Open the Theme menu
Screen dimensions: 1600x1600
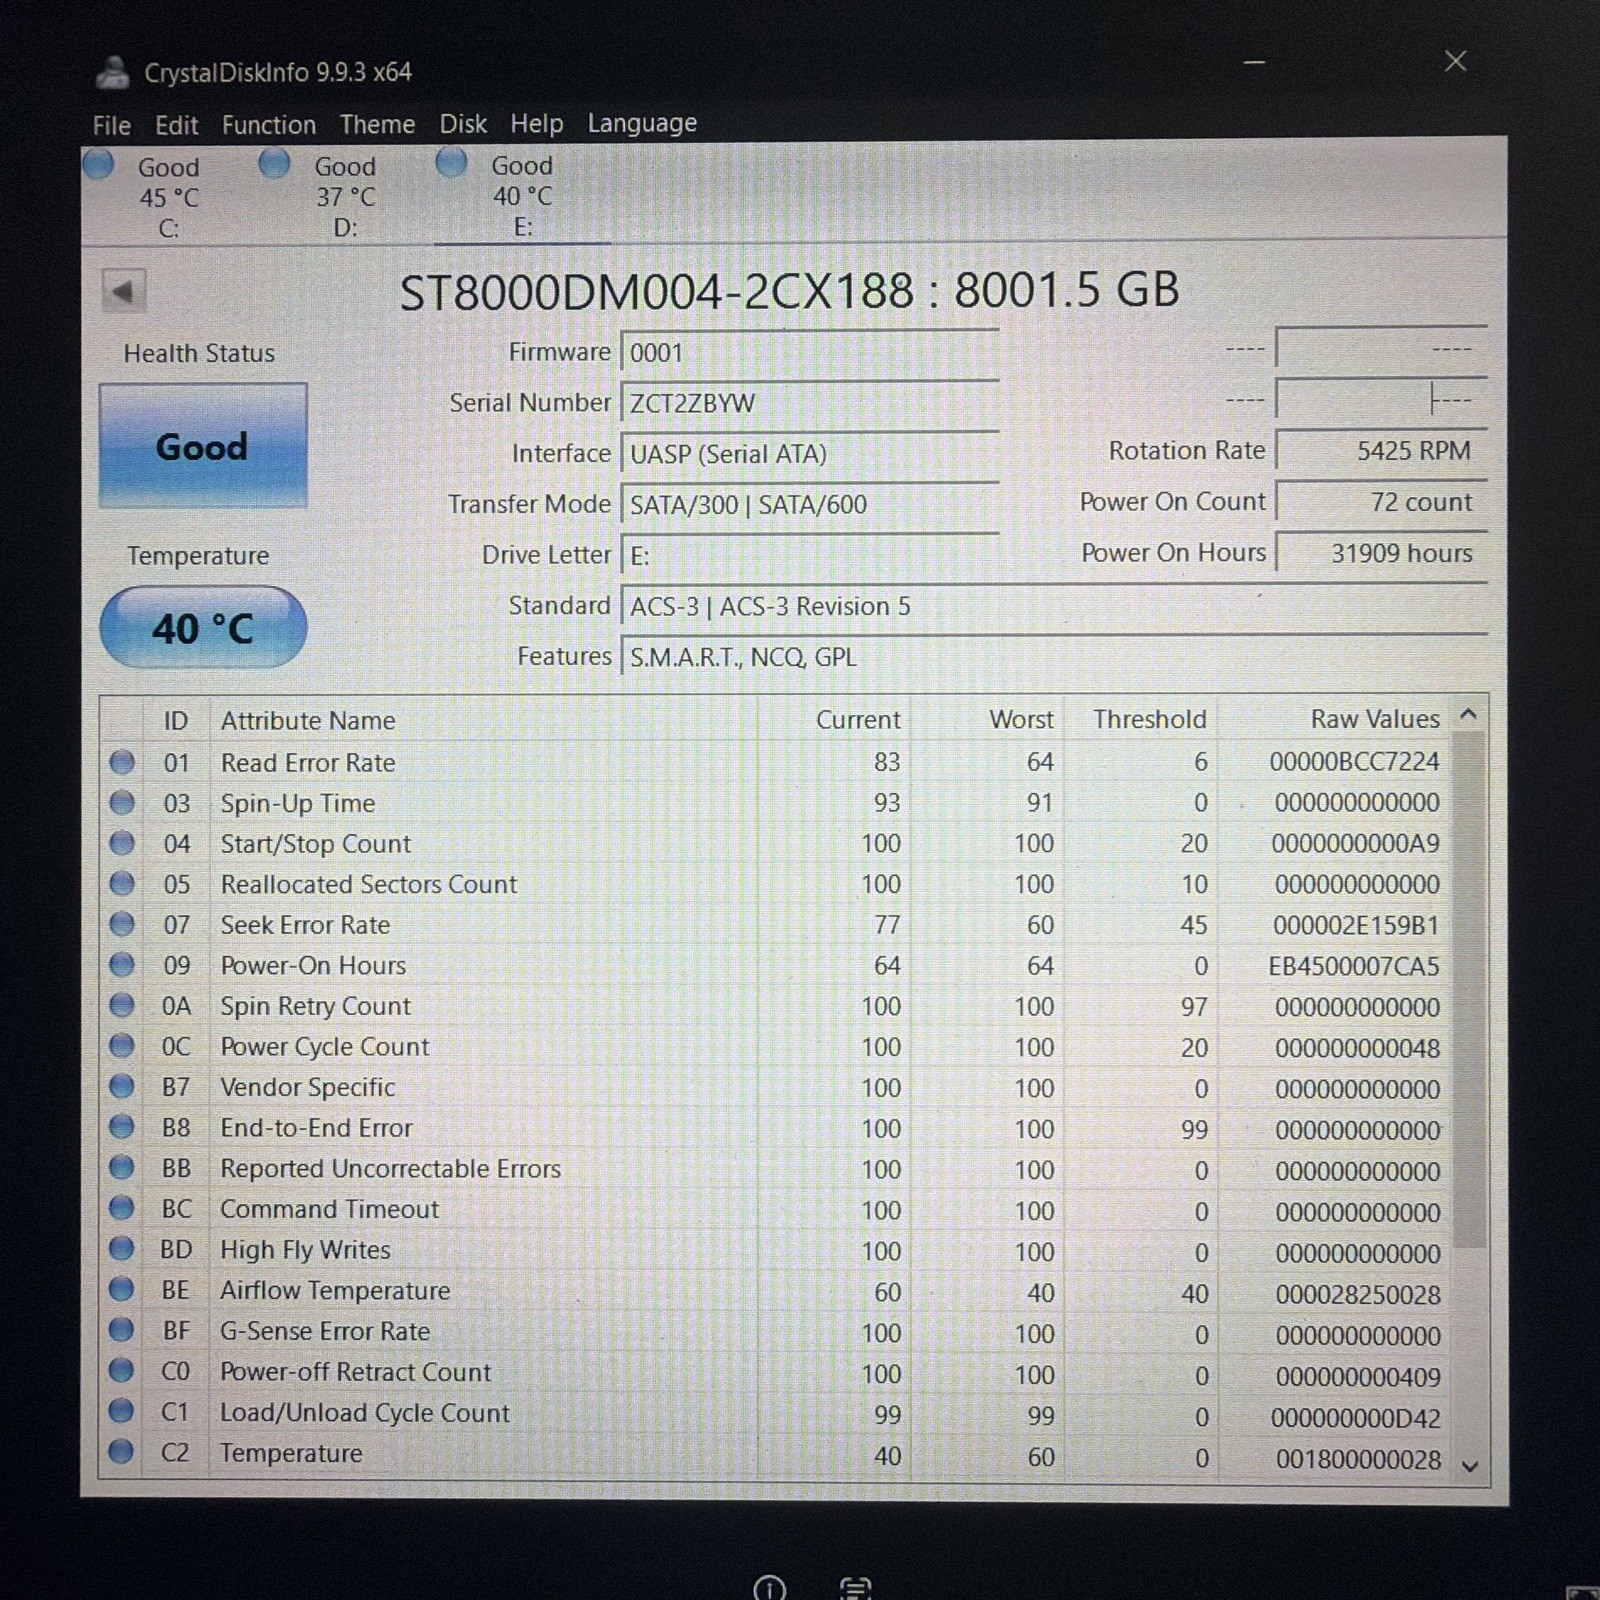click(x=377, y=124)
